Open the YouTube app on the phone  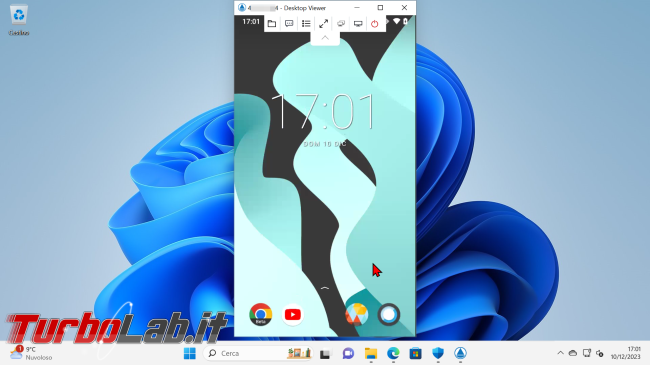point(293,314)
